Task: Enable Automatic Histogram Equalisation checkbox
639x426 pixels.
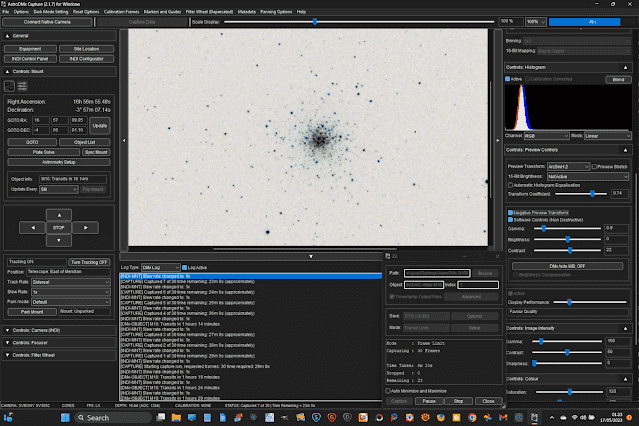Action: tap(511, 185)
